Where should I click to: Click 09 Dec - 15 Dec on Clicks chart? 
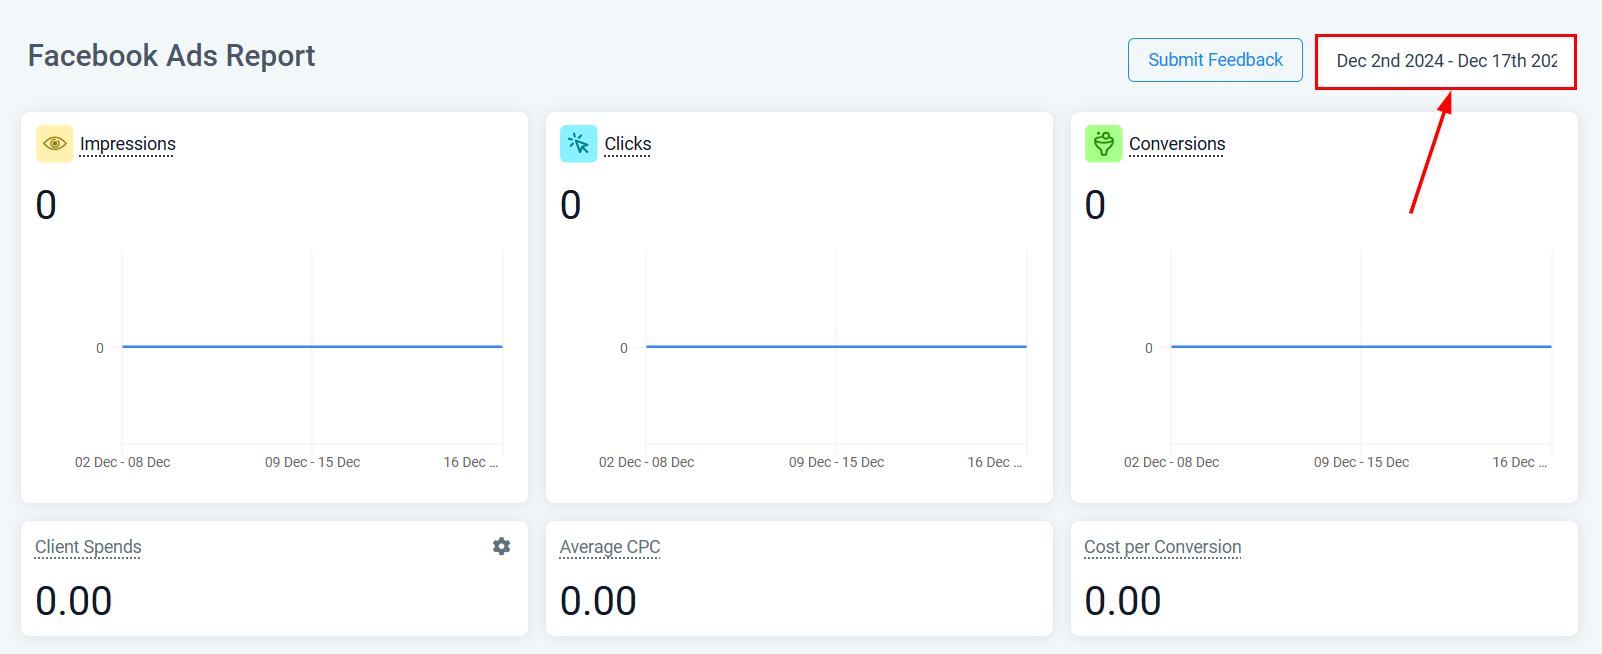tap(836, 462)
